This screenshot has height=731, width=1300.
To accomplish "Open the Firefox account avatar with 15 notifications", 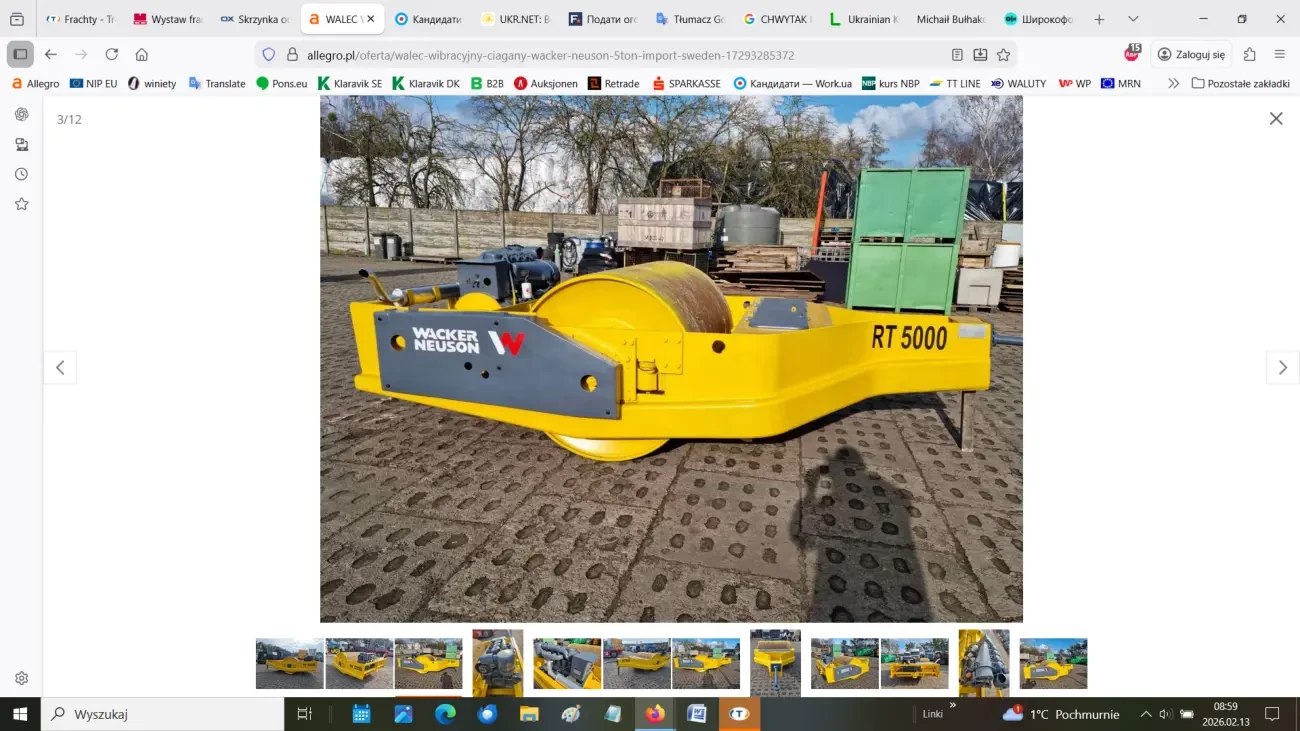I will point(1129,55).
